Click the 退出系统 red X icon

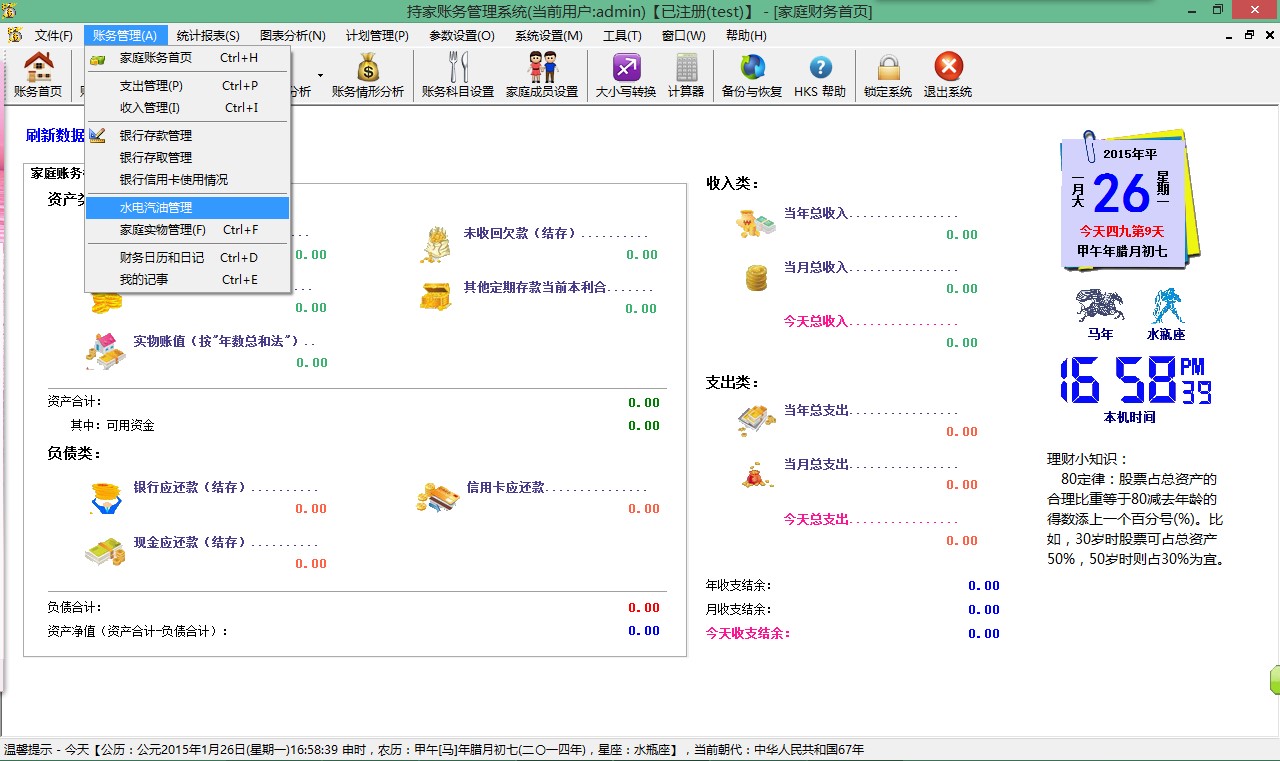[x=948, y=75]
